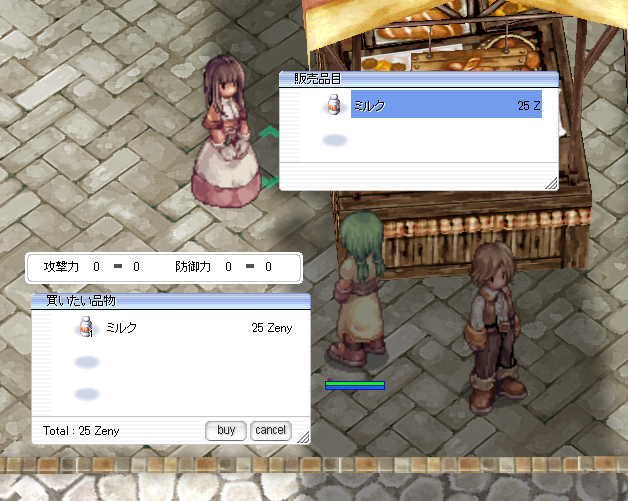Click the 攻撃力 stat label
Image resolution: width=628 pixels, height=501 pixels.
coord(61,267)
